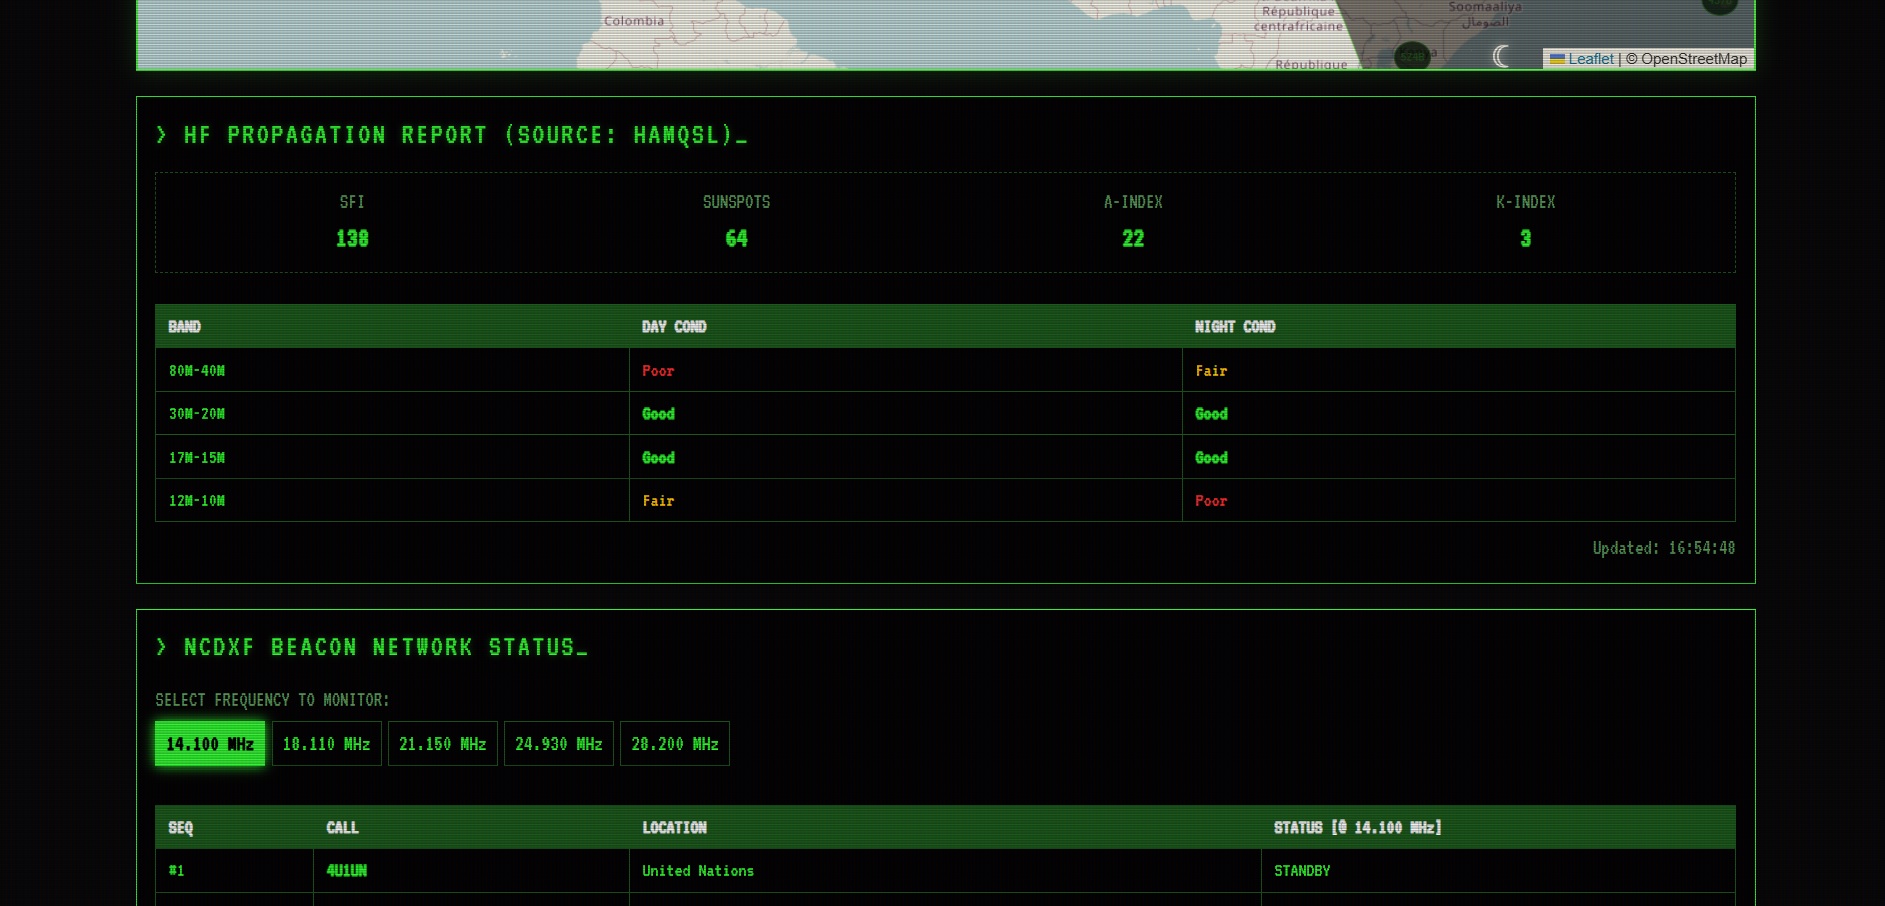The image size is (1885, 906).
Task: Click the SFI value 138
Action: coord(352,239)
